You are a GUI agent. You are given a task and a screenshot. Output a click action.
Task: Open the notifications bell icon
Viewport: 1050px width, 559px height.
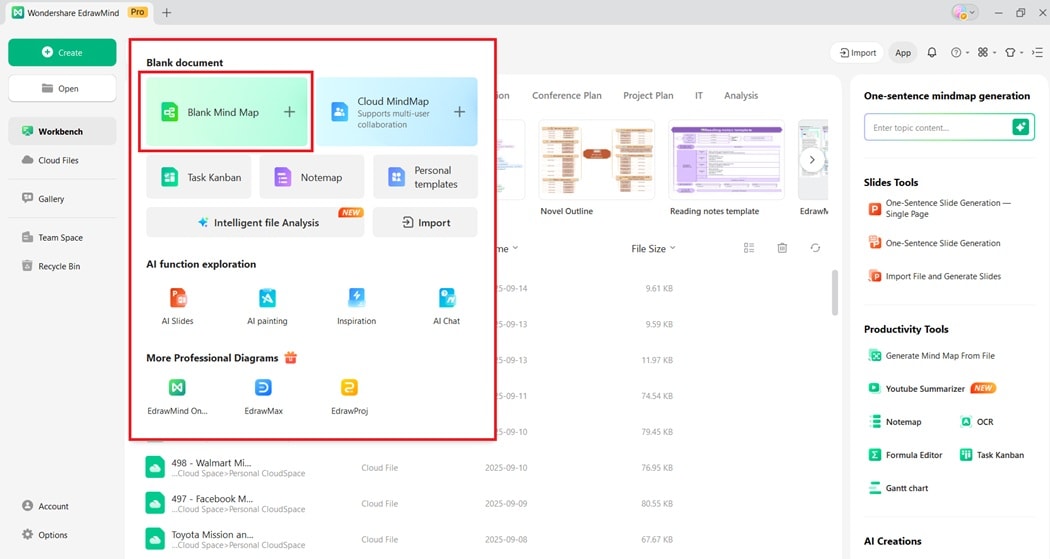tap(931, 52)
